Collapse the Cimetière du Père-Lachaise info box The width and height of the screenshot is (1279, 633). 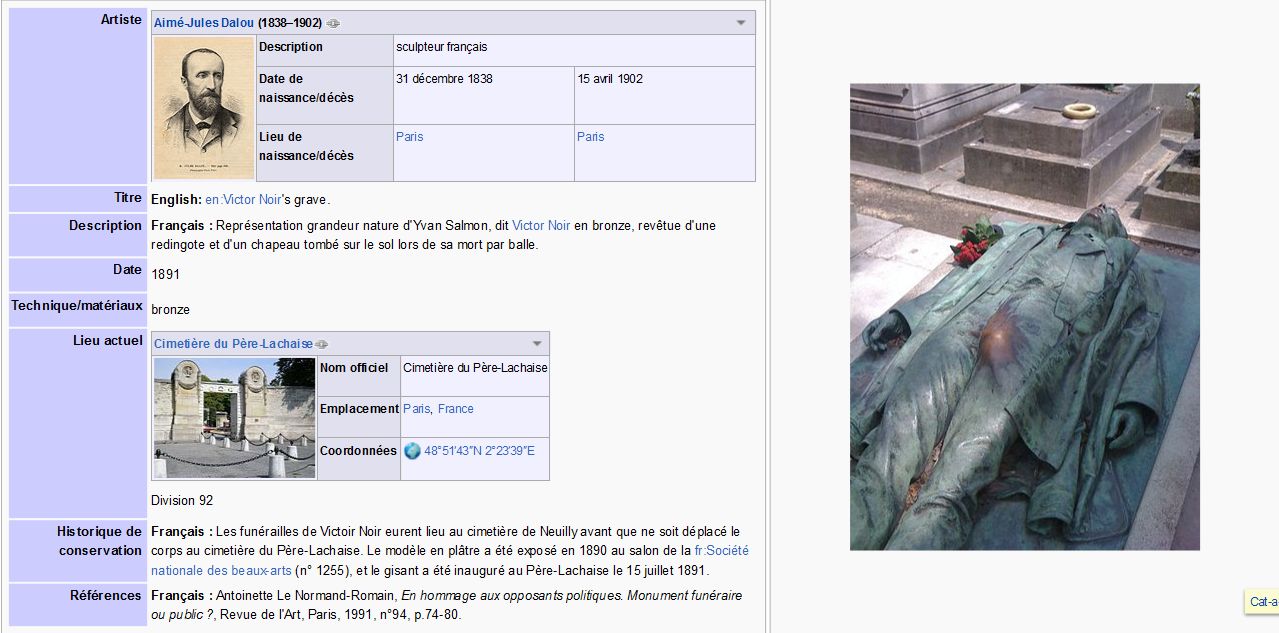coord(537,344)
